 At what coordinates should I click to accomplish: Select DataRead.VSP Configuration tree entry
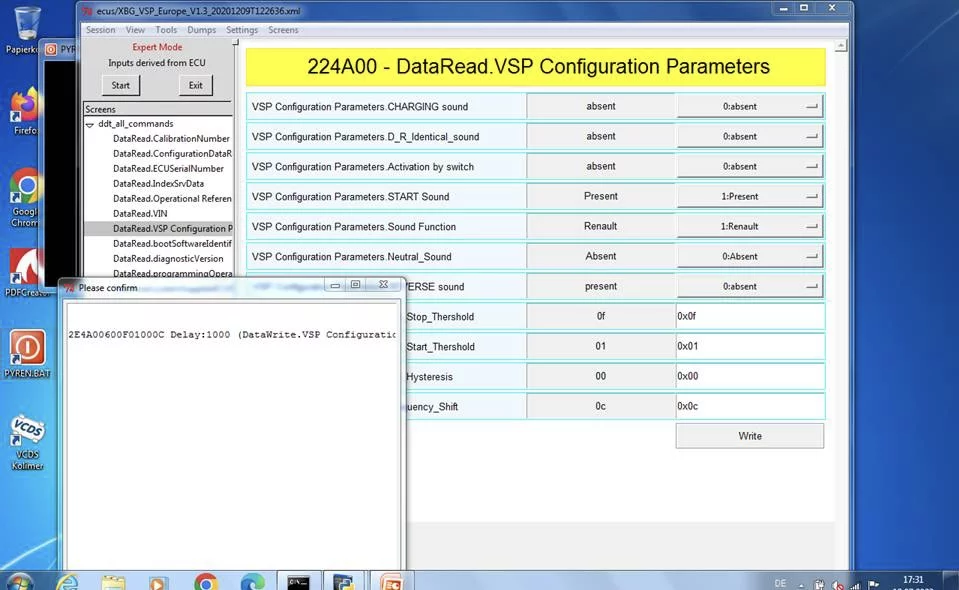pos(172,229)
